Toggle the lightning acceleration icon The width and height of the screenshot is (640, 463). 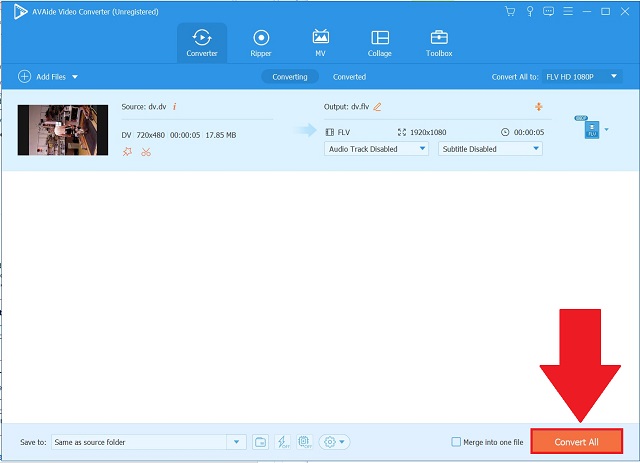point(282,442)
